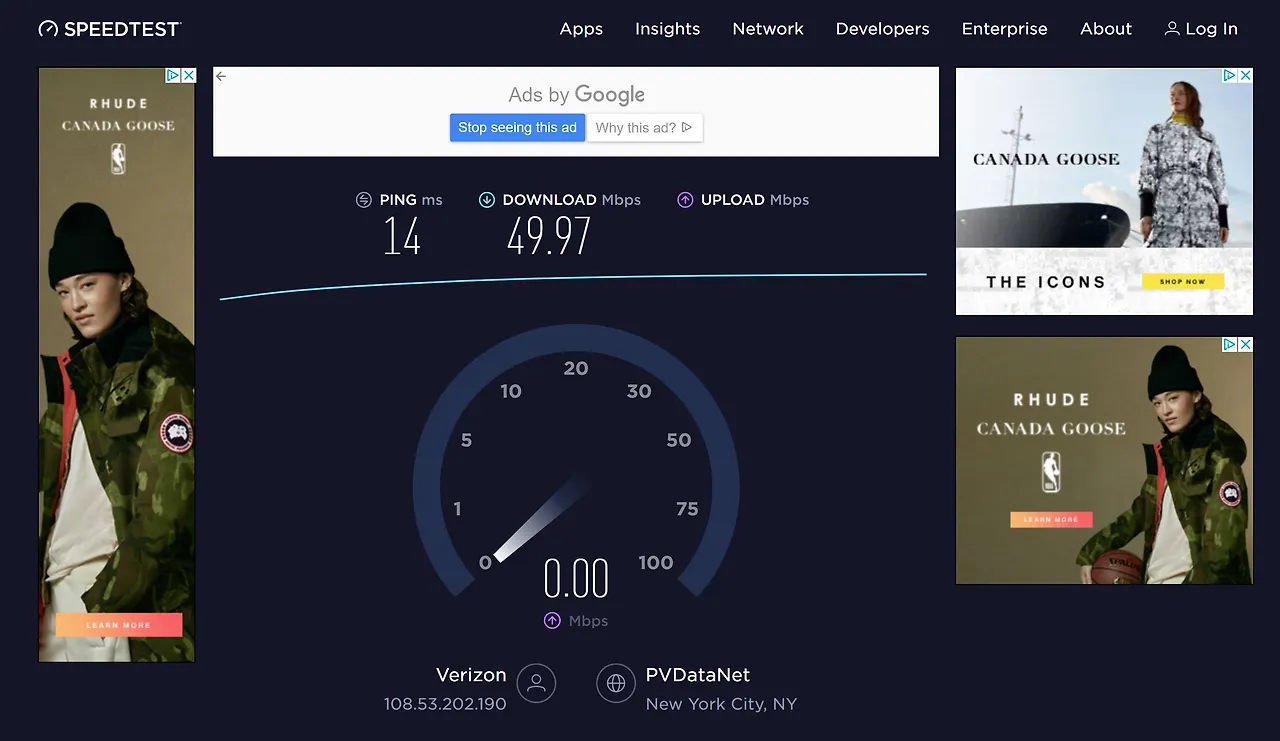
Task: Click the Verizon provider name
Action: tap(471, 675)
